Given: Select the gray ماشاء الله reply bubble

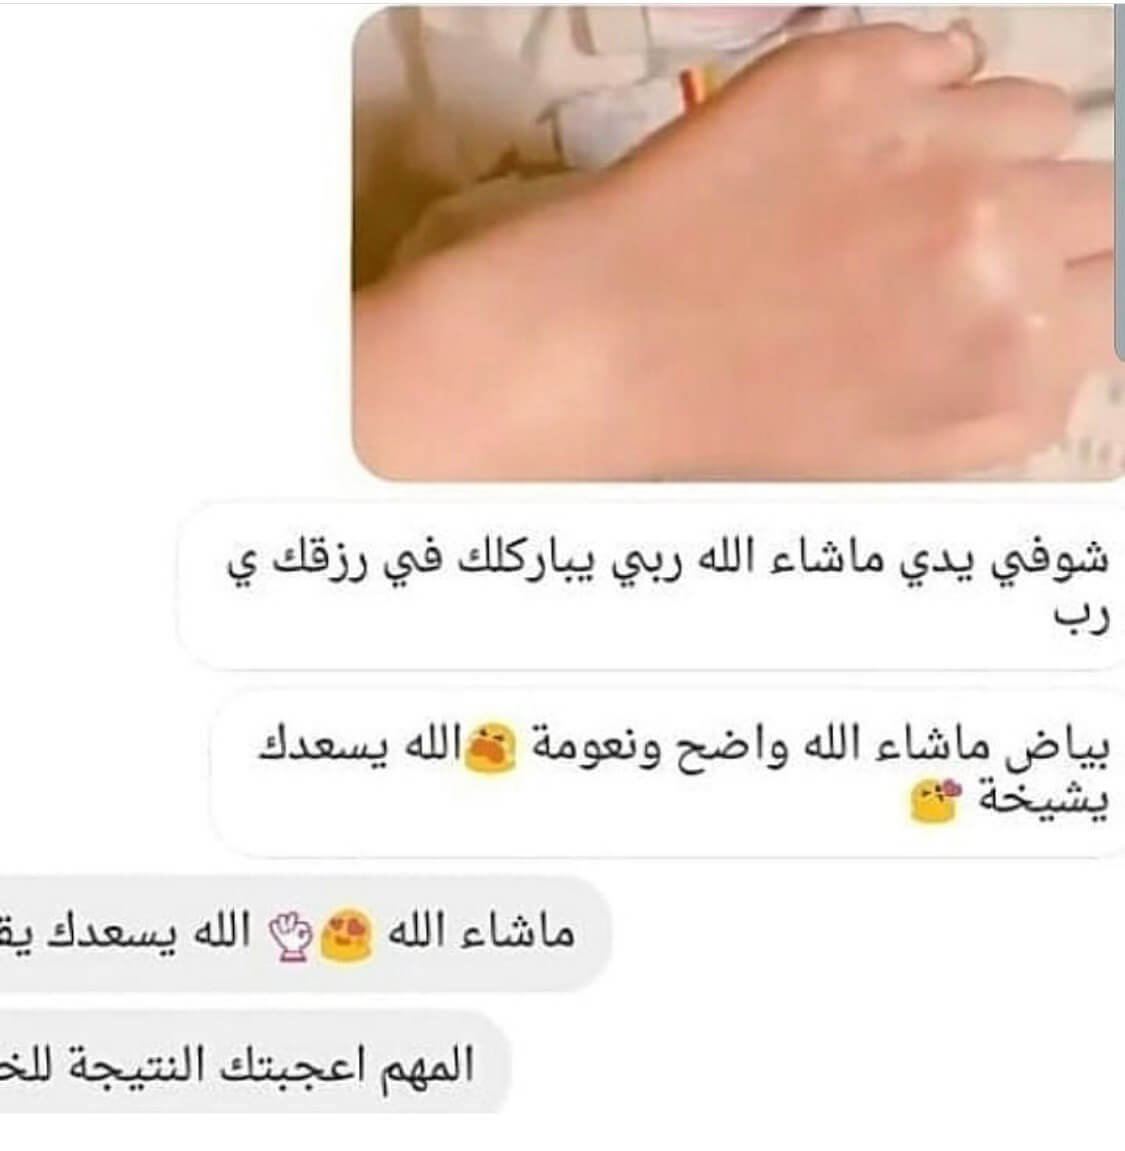Looking at the screenshot, I should coord(304,934).
